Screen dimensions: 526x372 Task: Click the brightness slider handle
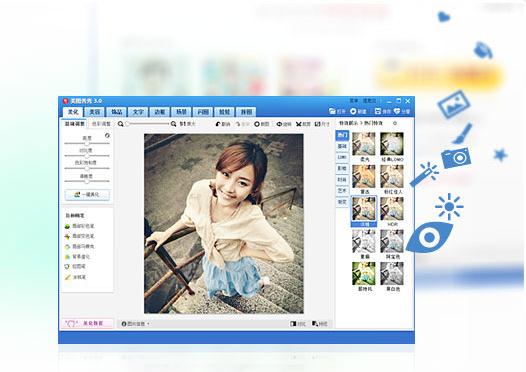point(87,143)
